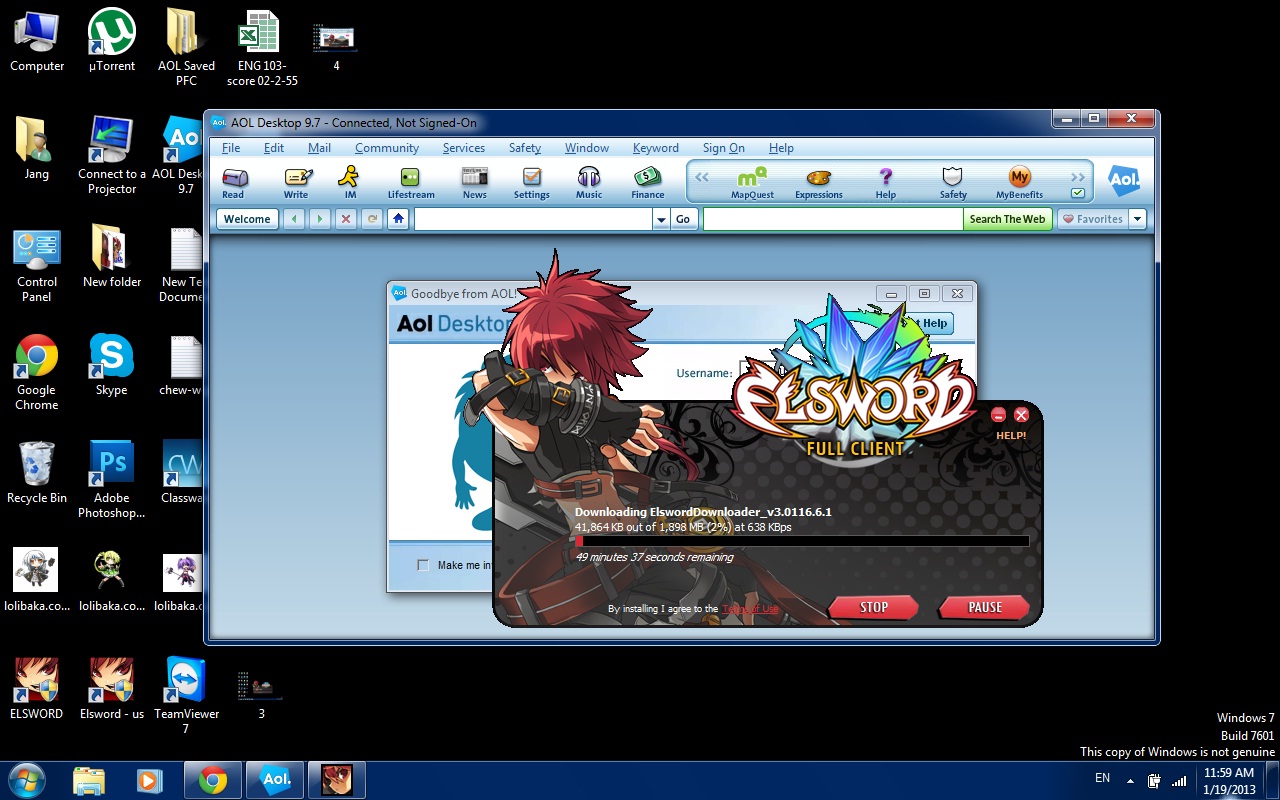Screen dimensions: 1280x800
Task: Launch MapQuest from the AOL toolbar
Action: click(752, 183)
